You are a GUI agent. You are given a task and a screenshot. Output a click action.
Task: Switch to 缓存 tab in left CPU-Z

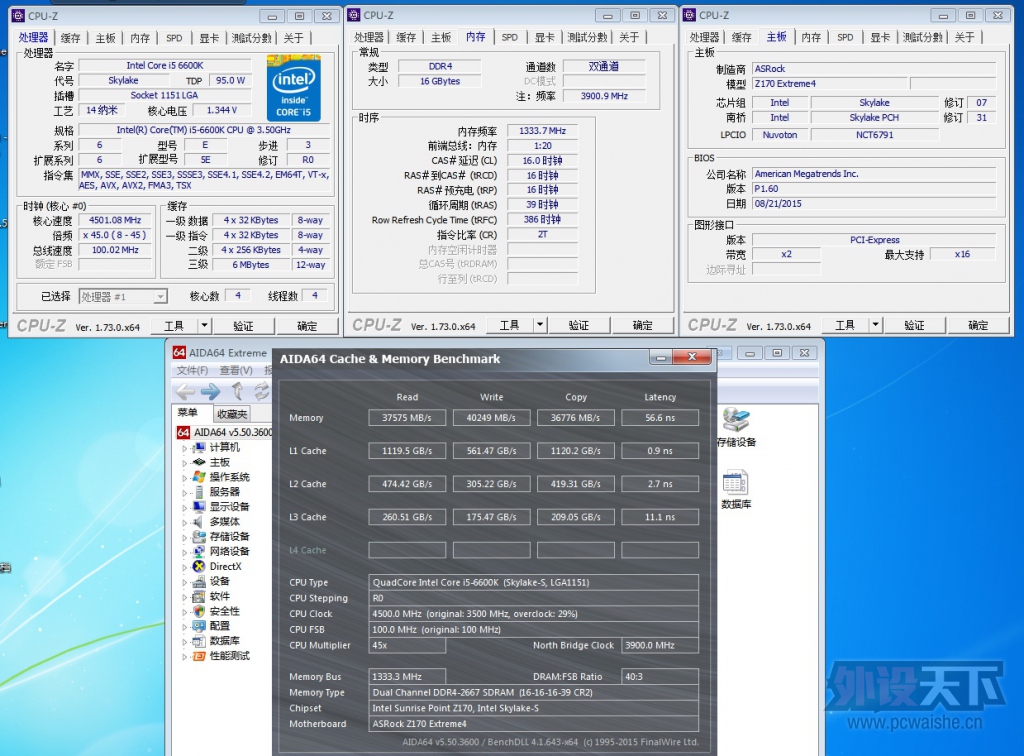[x=71, y=38]
